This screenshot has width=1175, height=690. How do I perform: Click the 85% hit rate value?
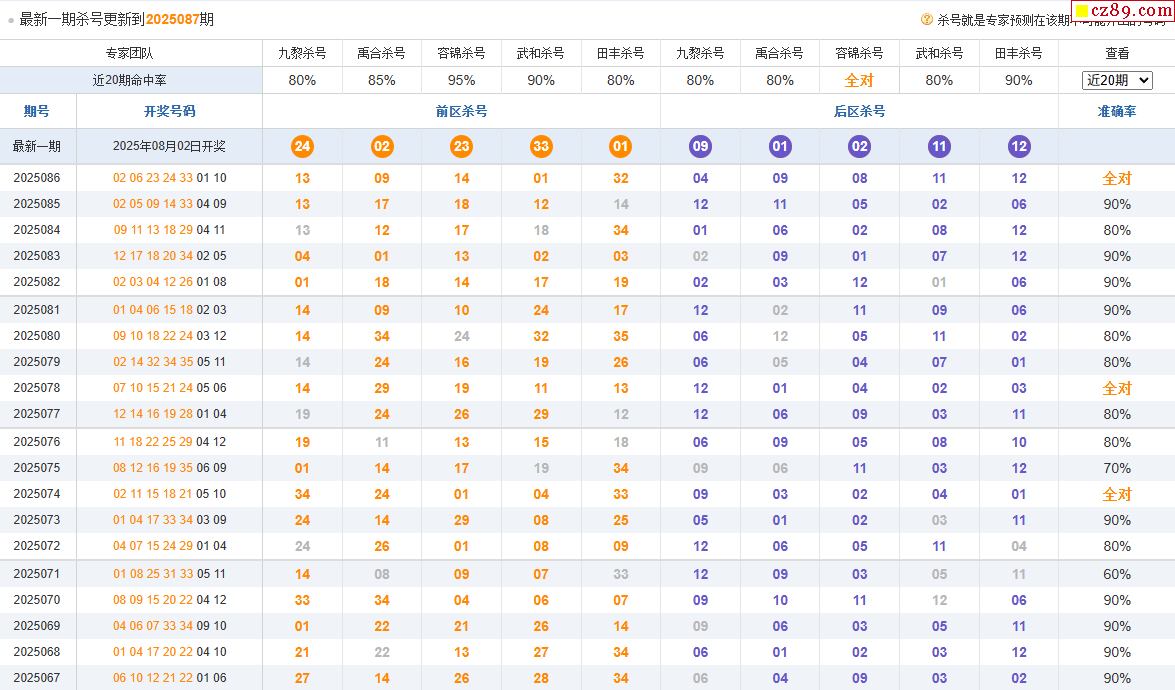tap(382, 80)
